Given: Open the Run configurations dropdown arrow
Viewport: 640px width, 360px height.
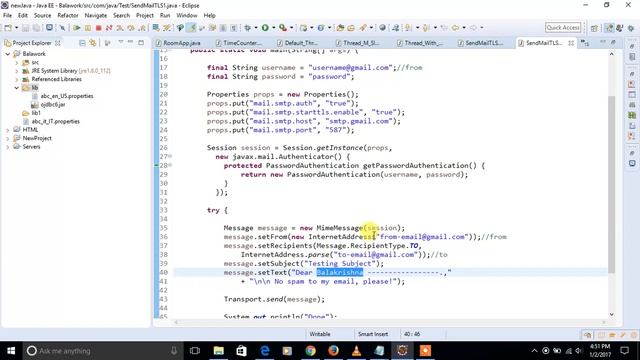Looking at the screenshot, I should pyautogui.click(x=273, y=28).
